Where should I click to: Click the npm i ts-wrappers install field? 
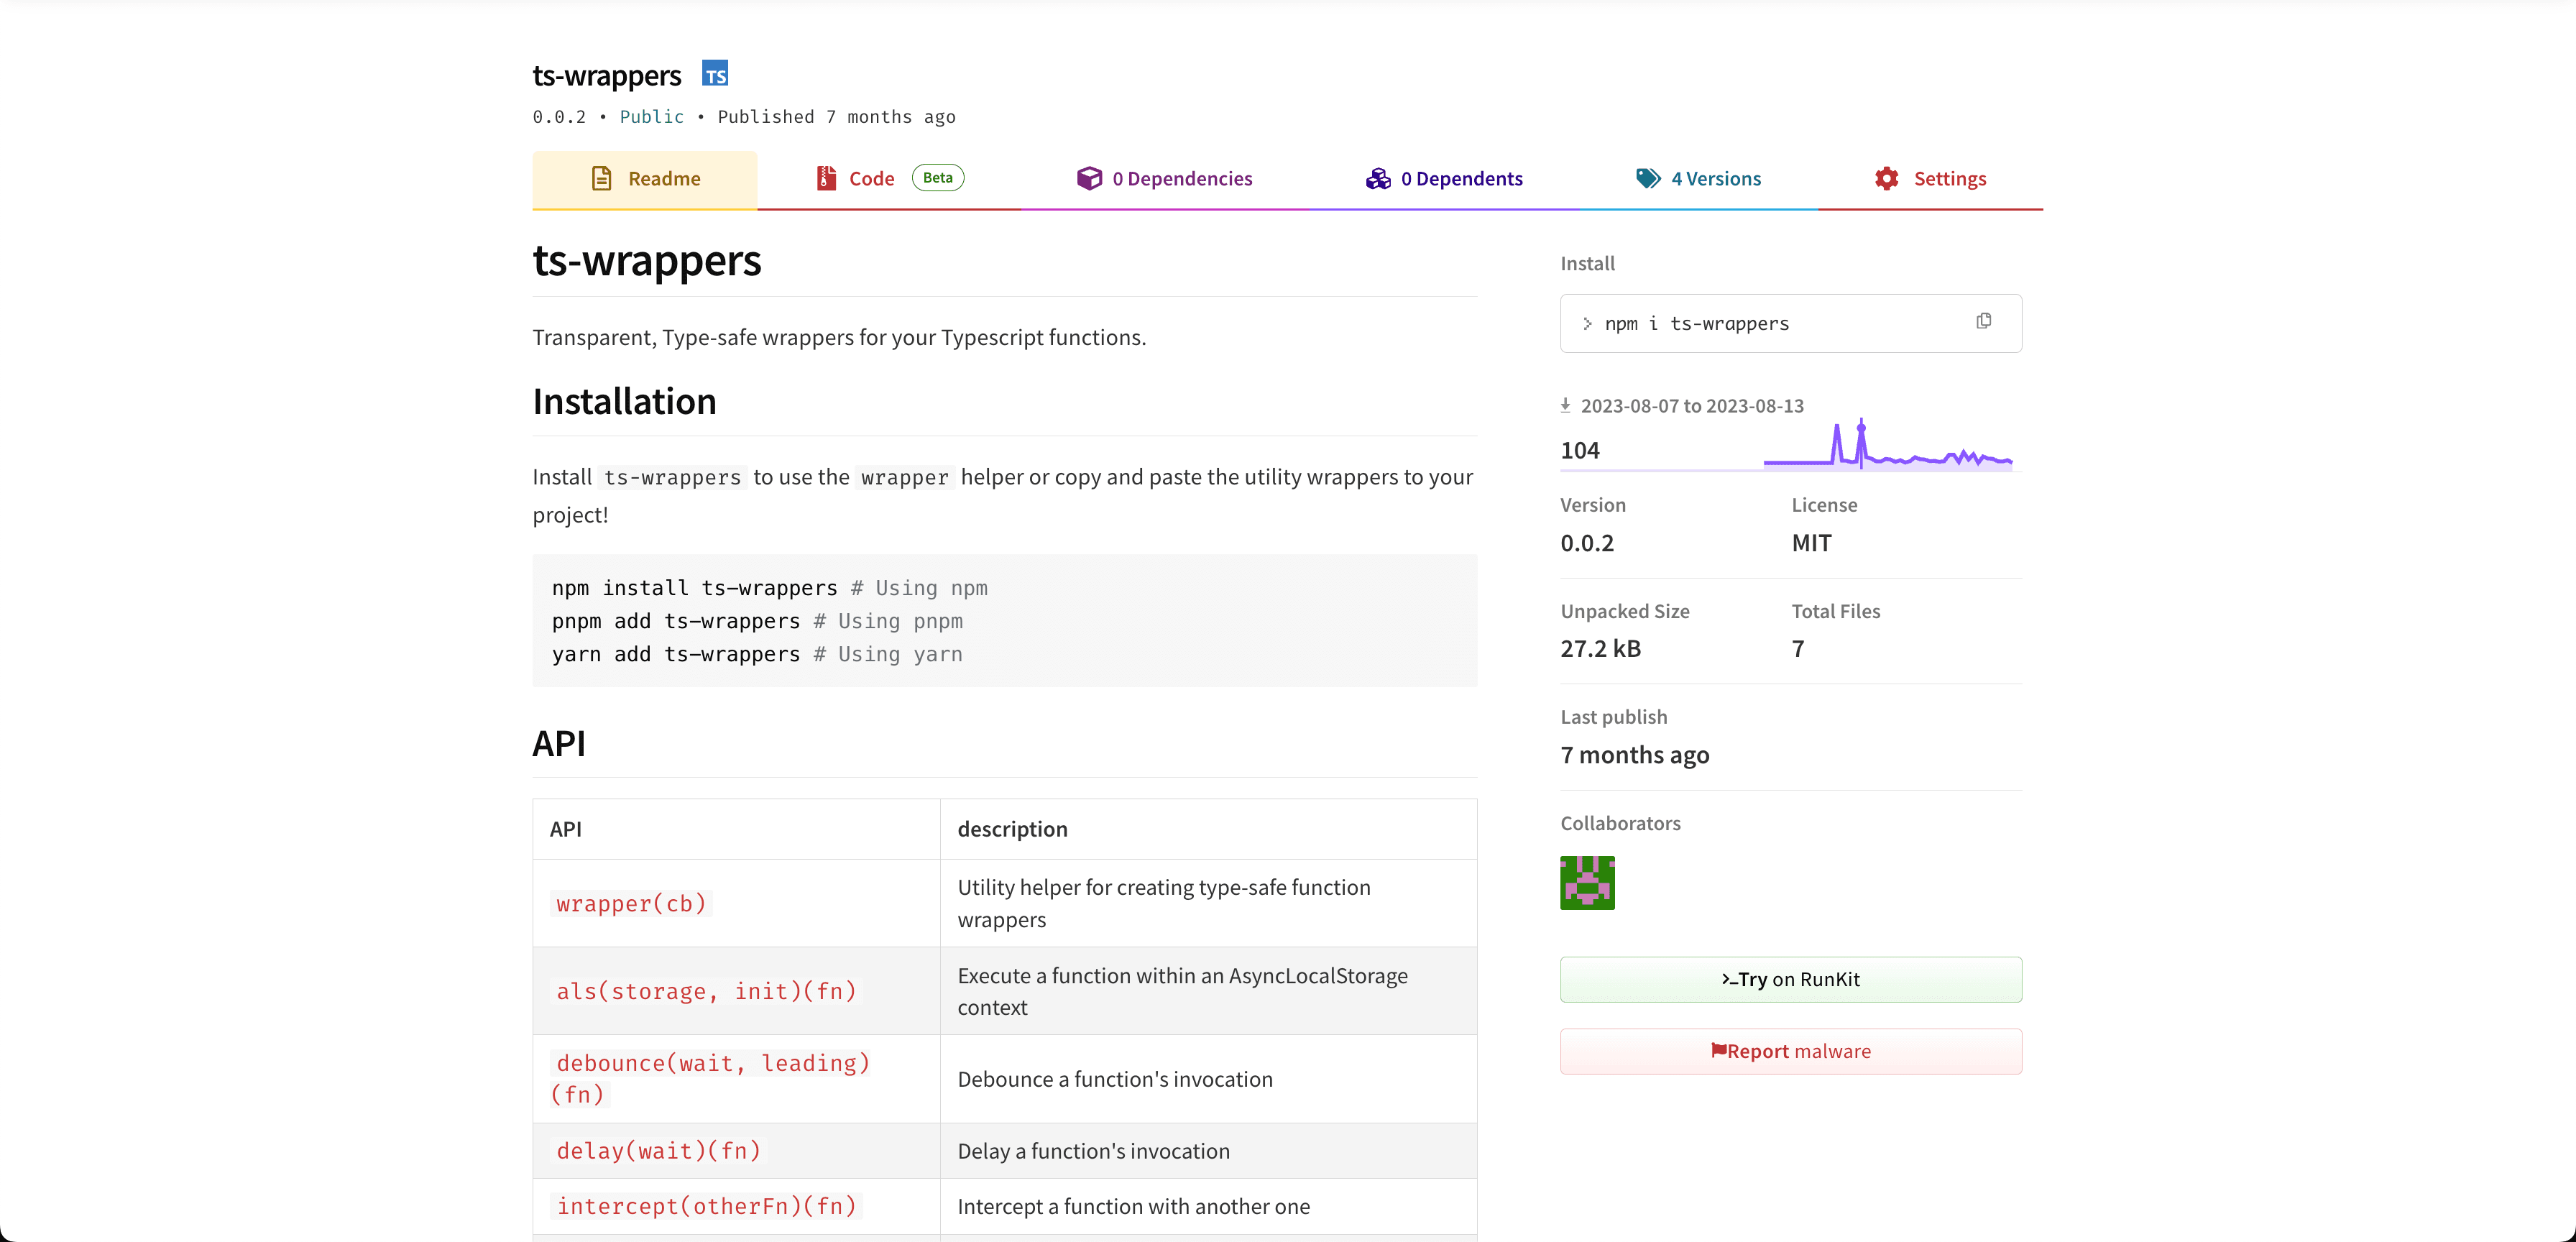(x=1791, y=323)
